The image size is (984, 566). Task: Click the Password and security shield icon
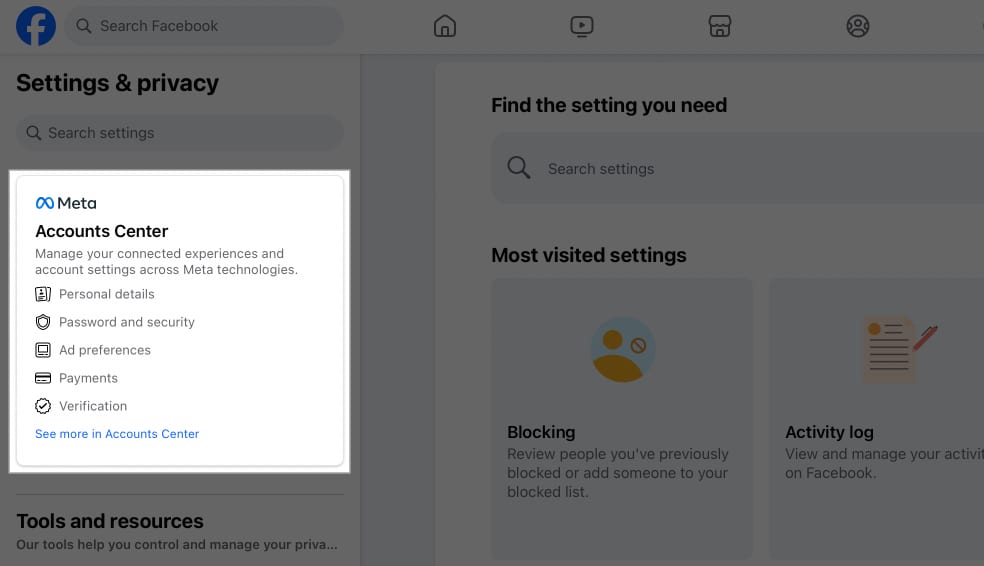[43, 322]
